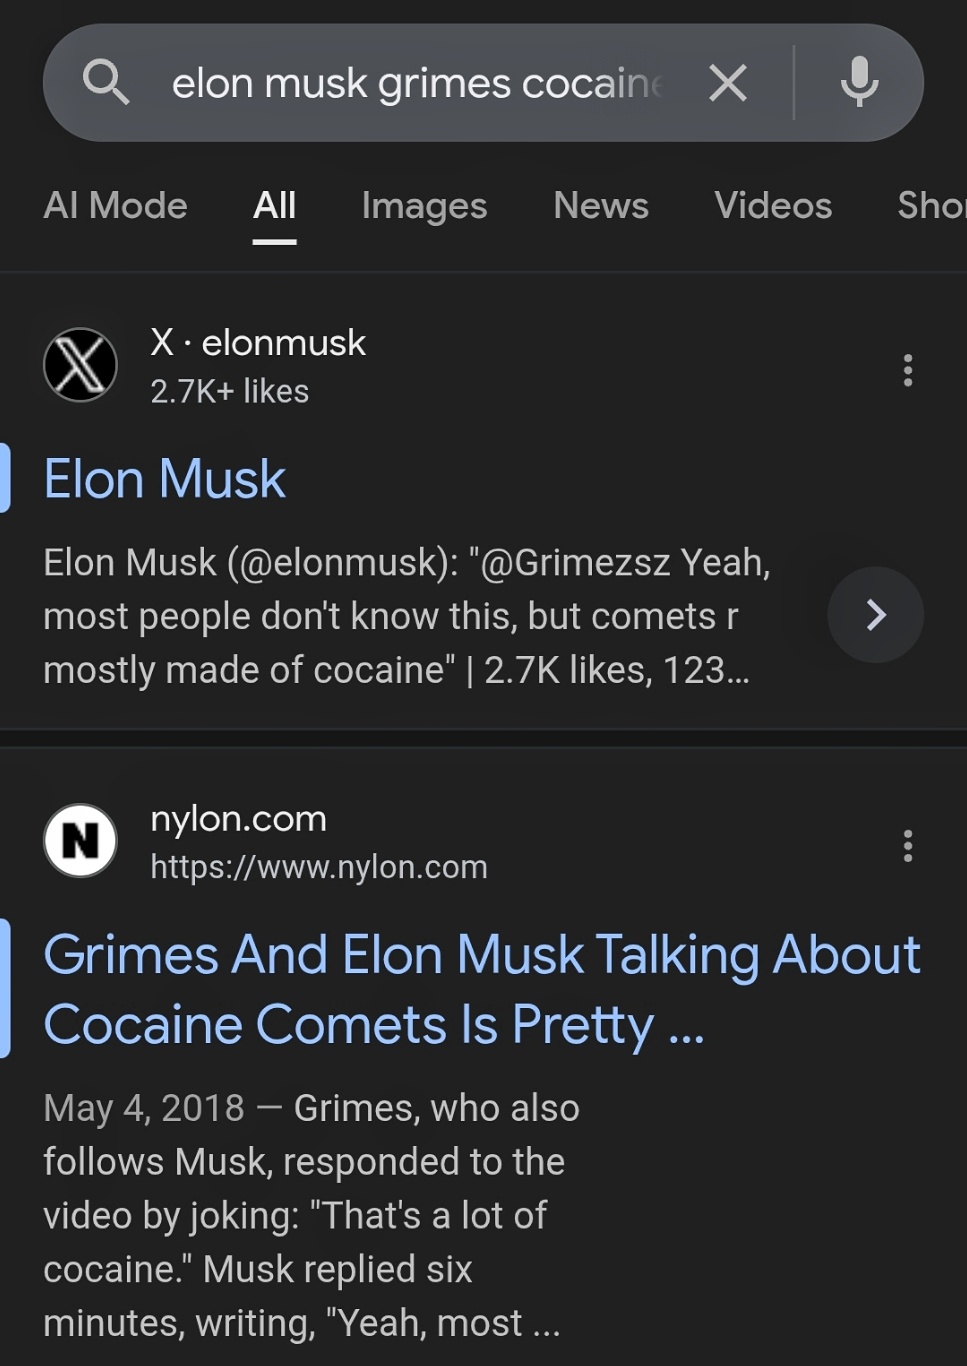Open Grimes And Elon Musk article link
This screenshot has height=1366, width=967.
click(480, 989)
